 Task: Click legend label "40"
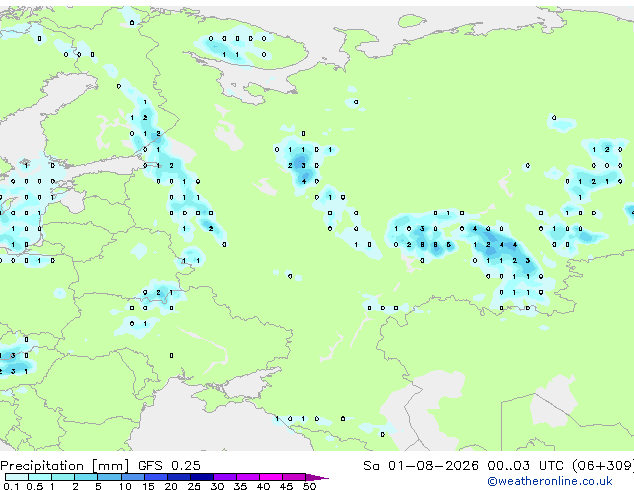(x=263, y=486)
